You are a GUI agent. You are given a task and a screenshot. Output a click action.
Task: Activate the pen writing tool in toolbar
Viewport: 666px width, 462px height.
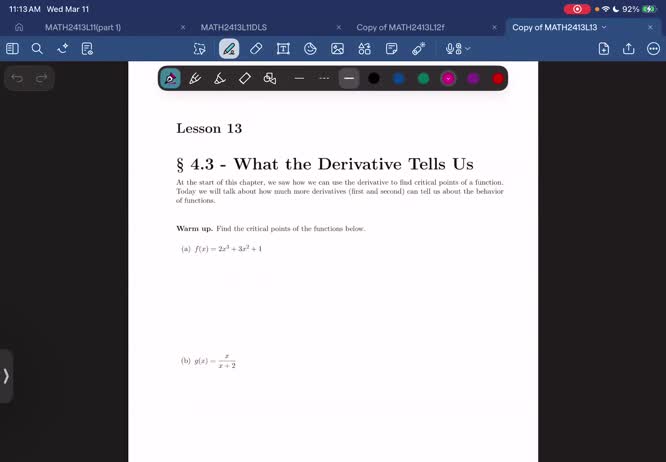pos(229,49)
